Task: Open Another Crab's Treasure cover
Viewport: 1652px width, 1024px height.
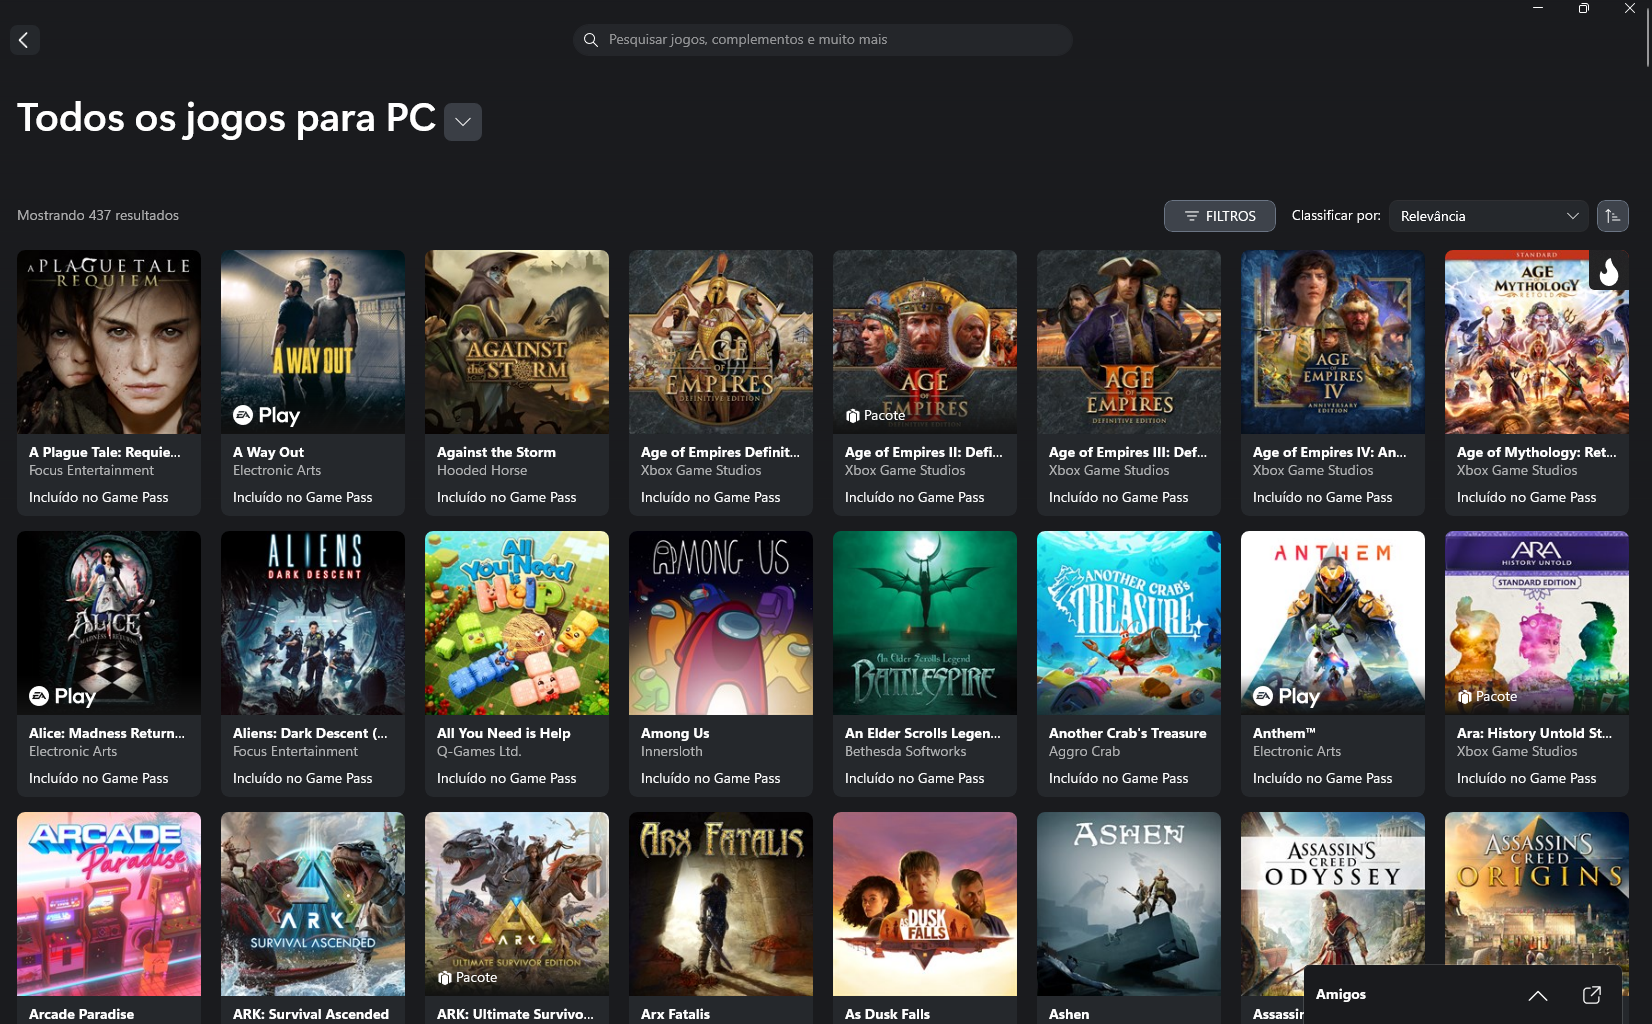Action: [x=1129, y=623]
